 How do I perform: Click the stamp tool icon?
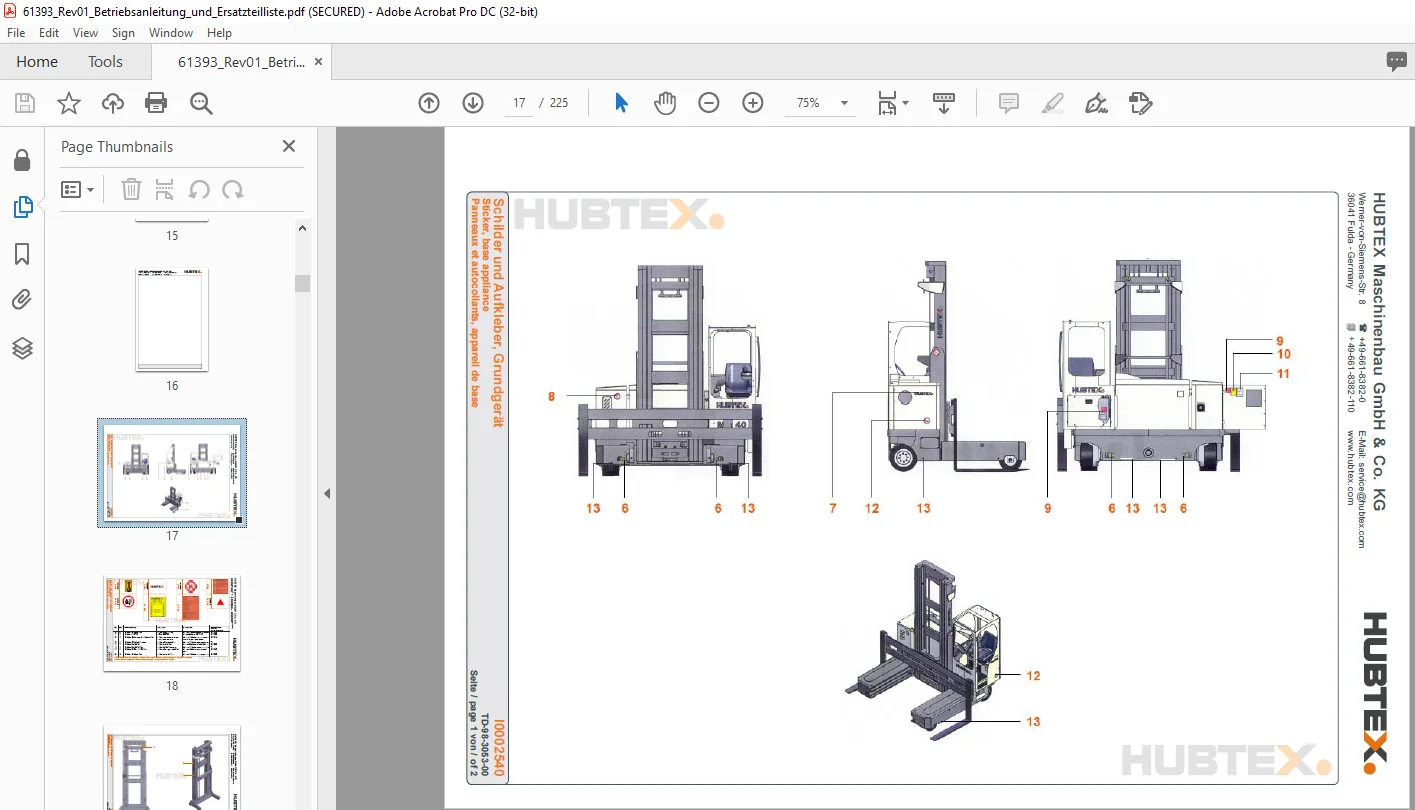(1140, 103)
